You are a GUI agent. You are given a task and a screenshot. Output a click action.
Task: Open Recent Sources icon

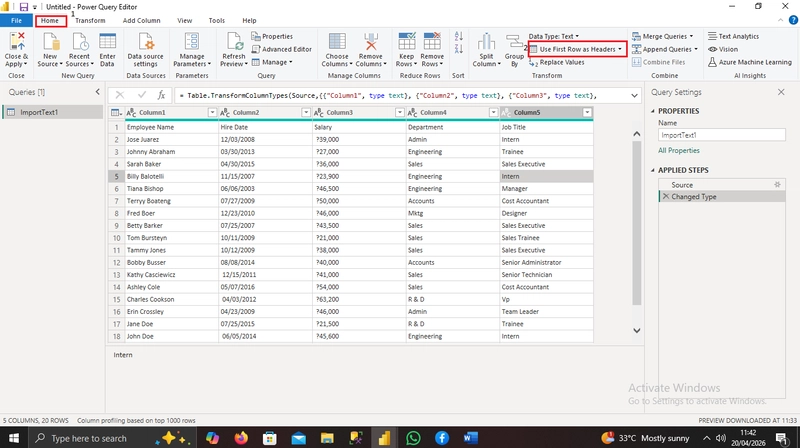(x=79, y=42)
